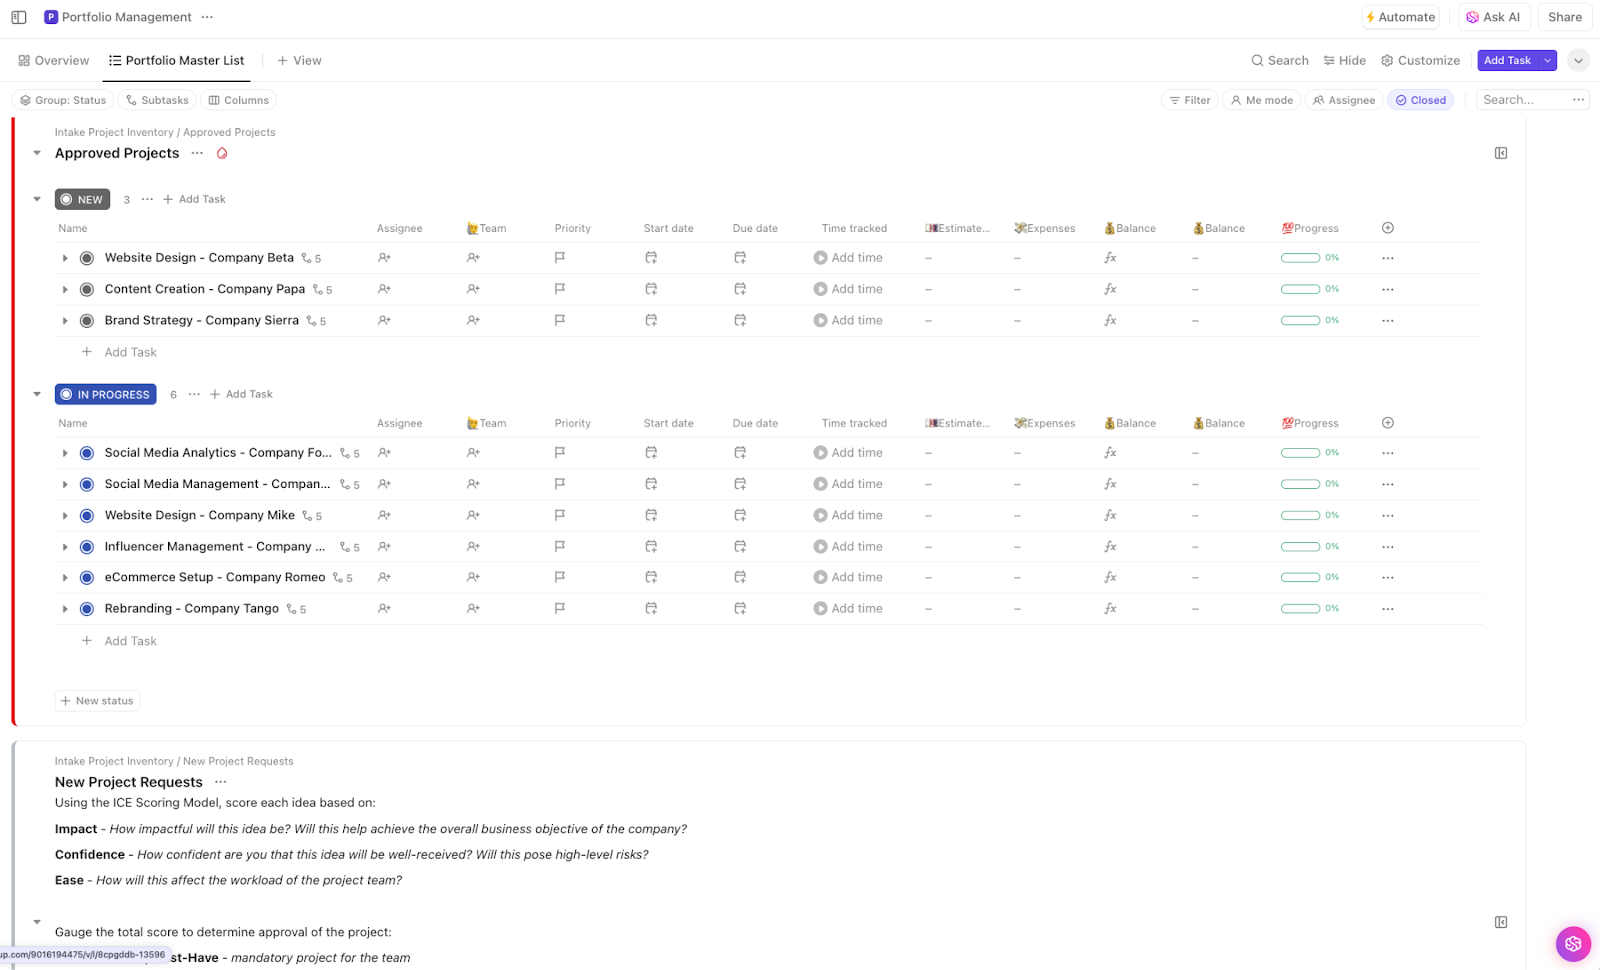Open the Portfolio Management options ellipsis
Image resolution: width=1600 pixels, height=970 pixels.
207,17
